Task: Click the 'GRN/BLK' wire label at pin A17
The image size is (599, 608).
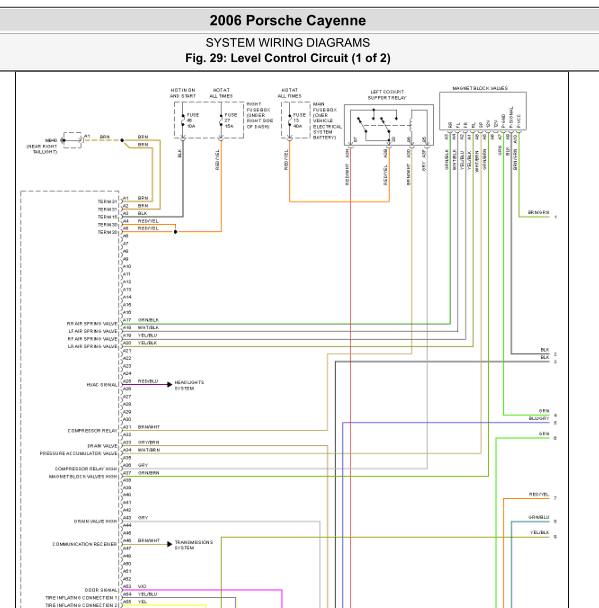Action: click(148, 320)
